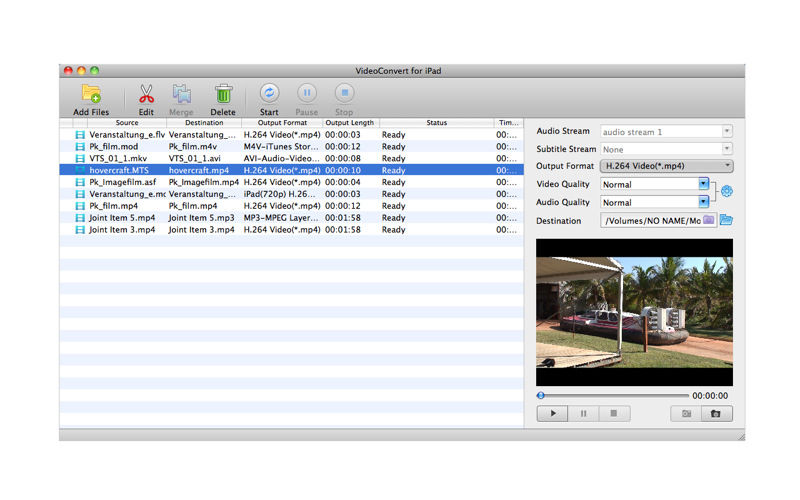This screenshot has height=500, width=800.
Task: Click destination cell Joint Item 5.mp3
Action: pos(202,218)
